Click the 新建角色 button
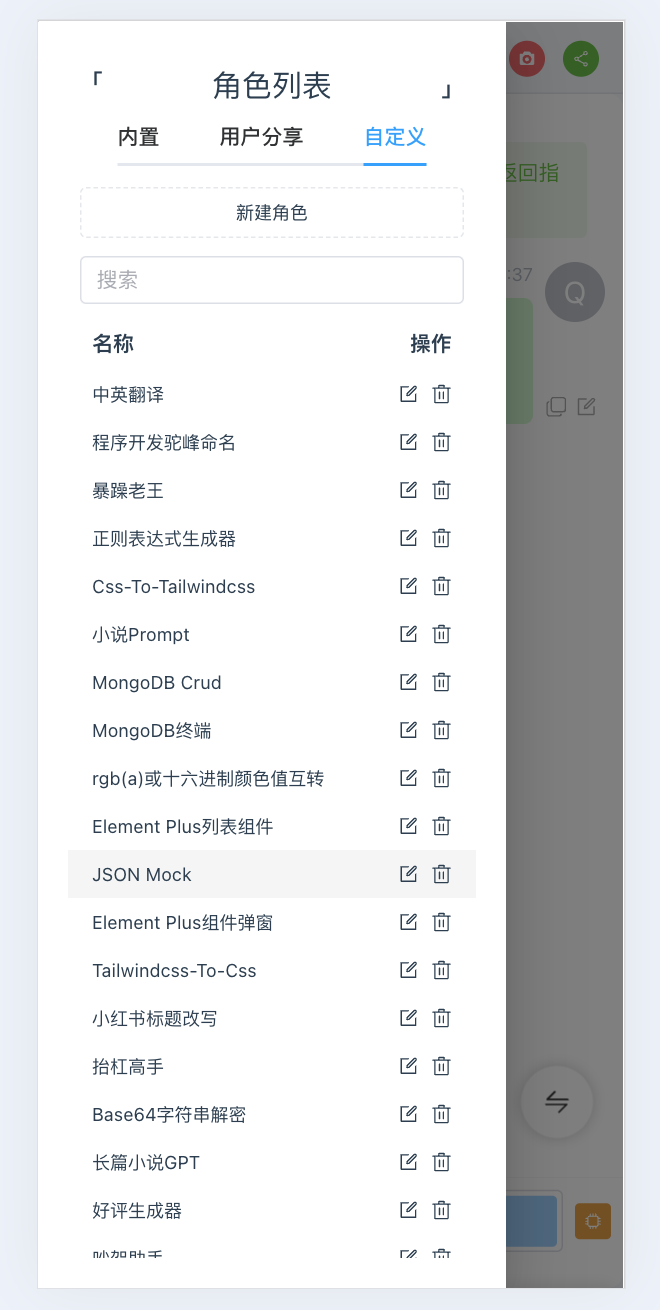This screenshot has width=660, height=1310. [x=271, y=213]
